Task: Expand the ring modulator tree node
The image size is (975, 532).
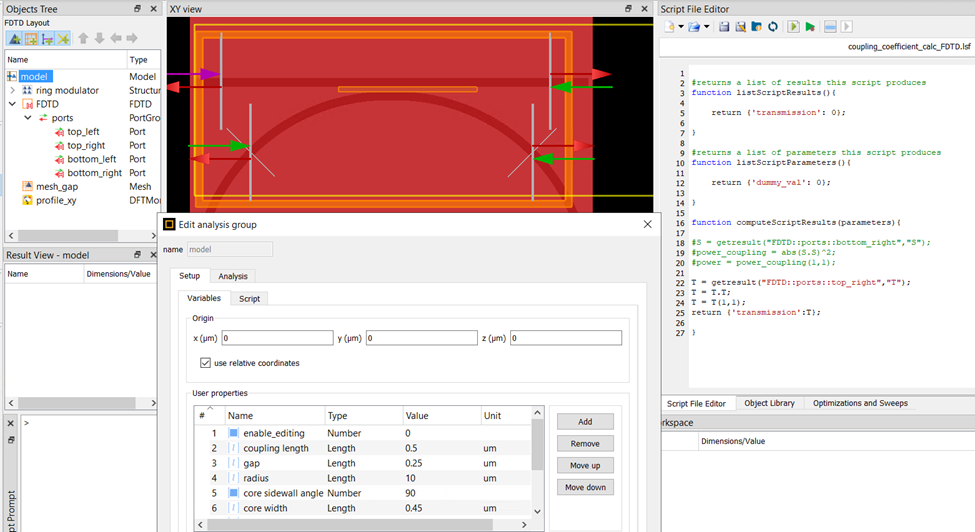Action: pos(13,90)
